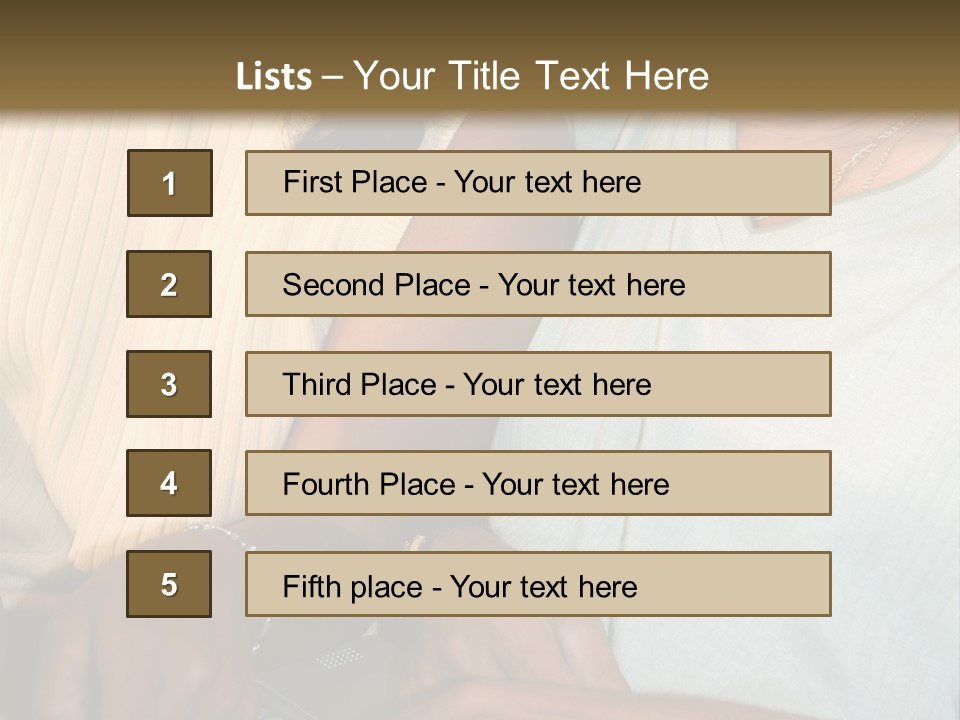Select the brown box labeled 3

tap(169, 384)
